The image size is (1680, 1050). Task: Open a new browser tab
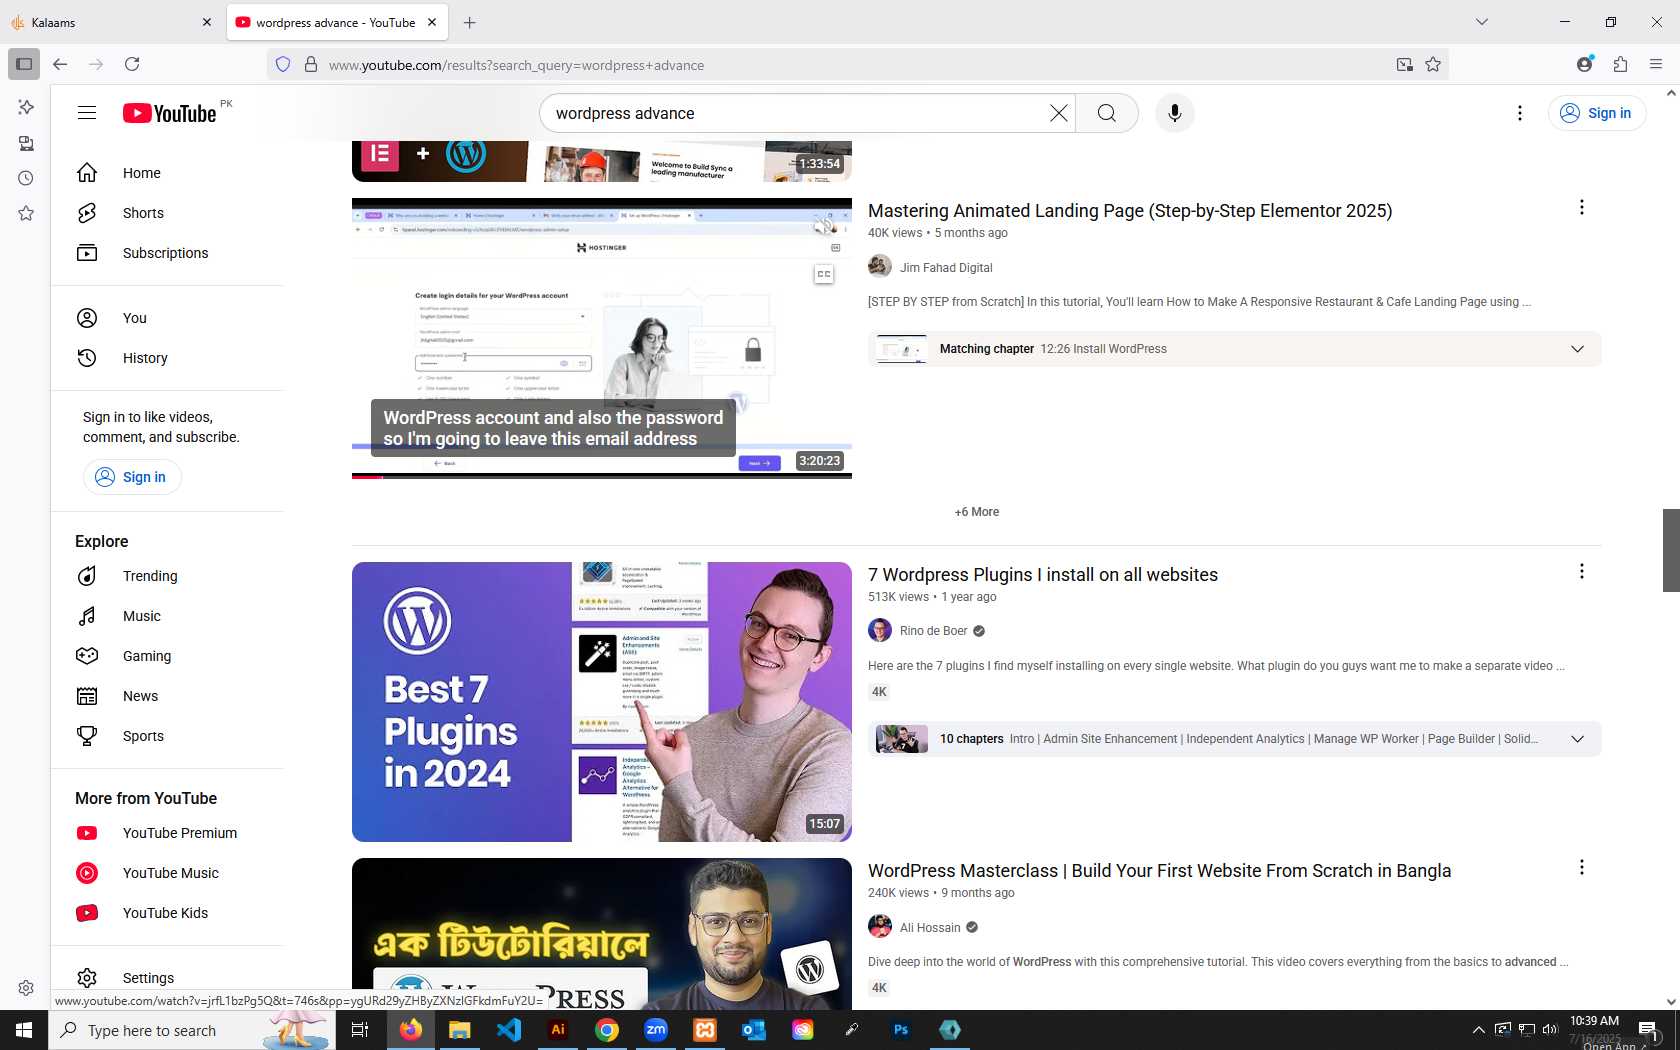[470, 22]
